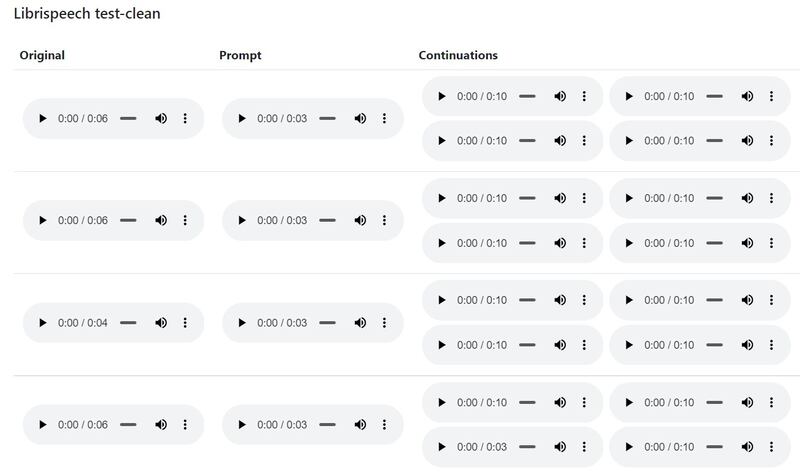Open options for the 0:03 continuation in last row
800x474 pixels.
tap(584, 446)
